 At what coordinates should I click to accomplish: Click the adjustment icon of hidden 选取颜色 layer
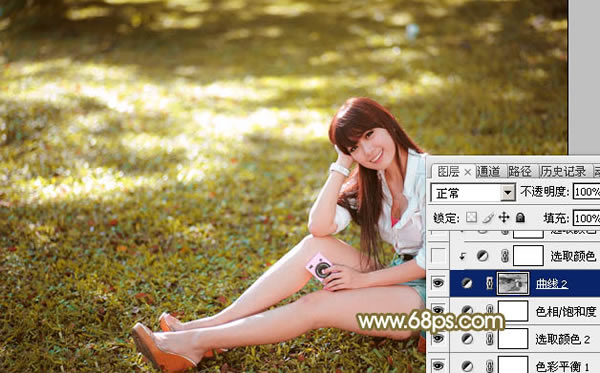pos(482,256)
